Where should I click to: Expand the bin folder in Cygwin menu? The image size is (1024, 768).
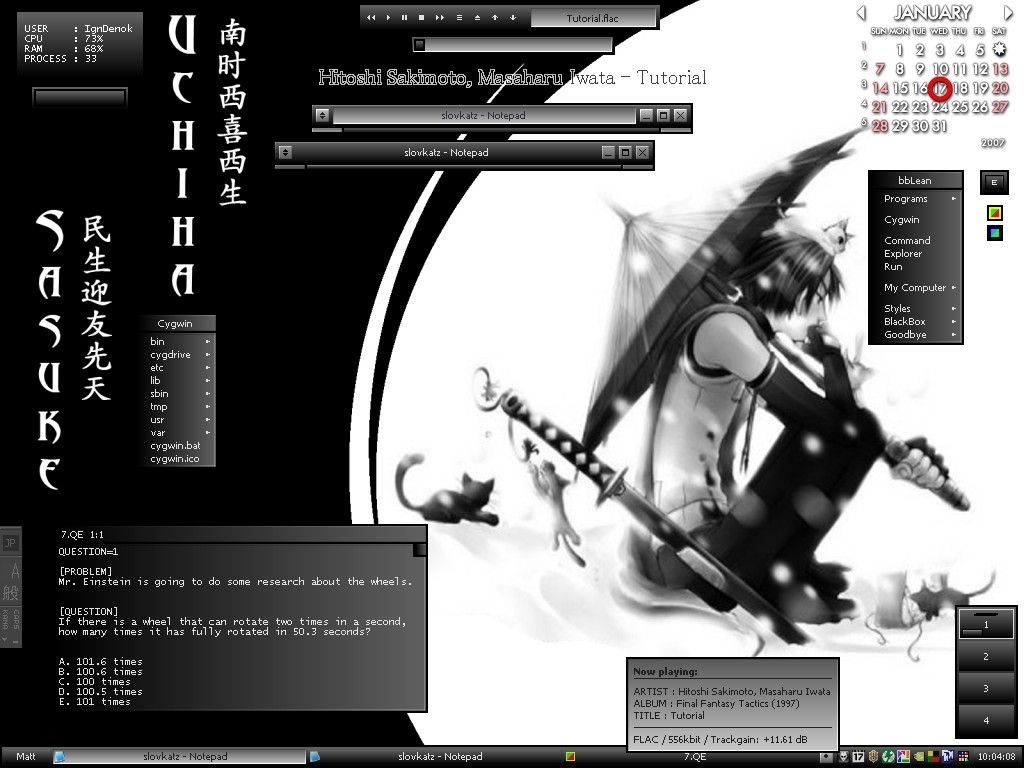178,341
